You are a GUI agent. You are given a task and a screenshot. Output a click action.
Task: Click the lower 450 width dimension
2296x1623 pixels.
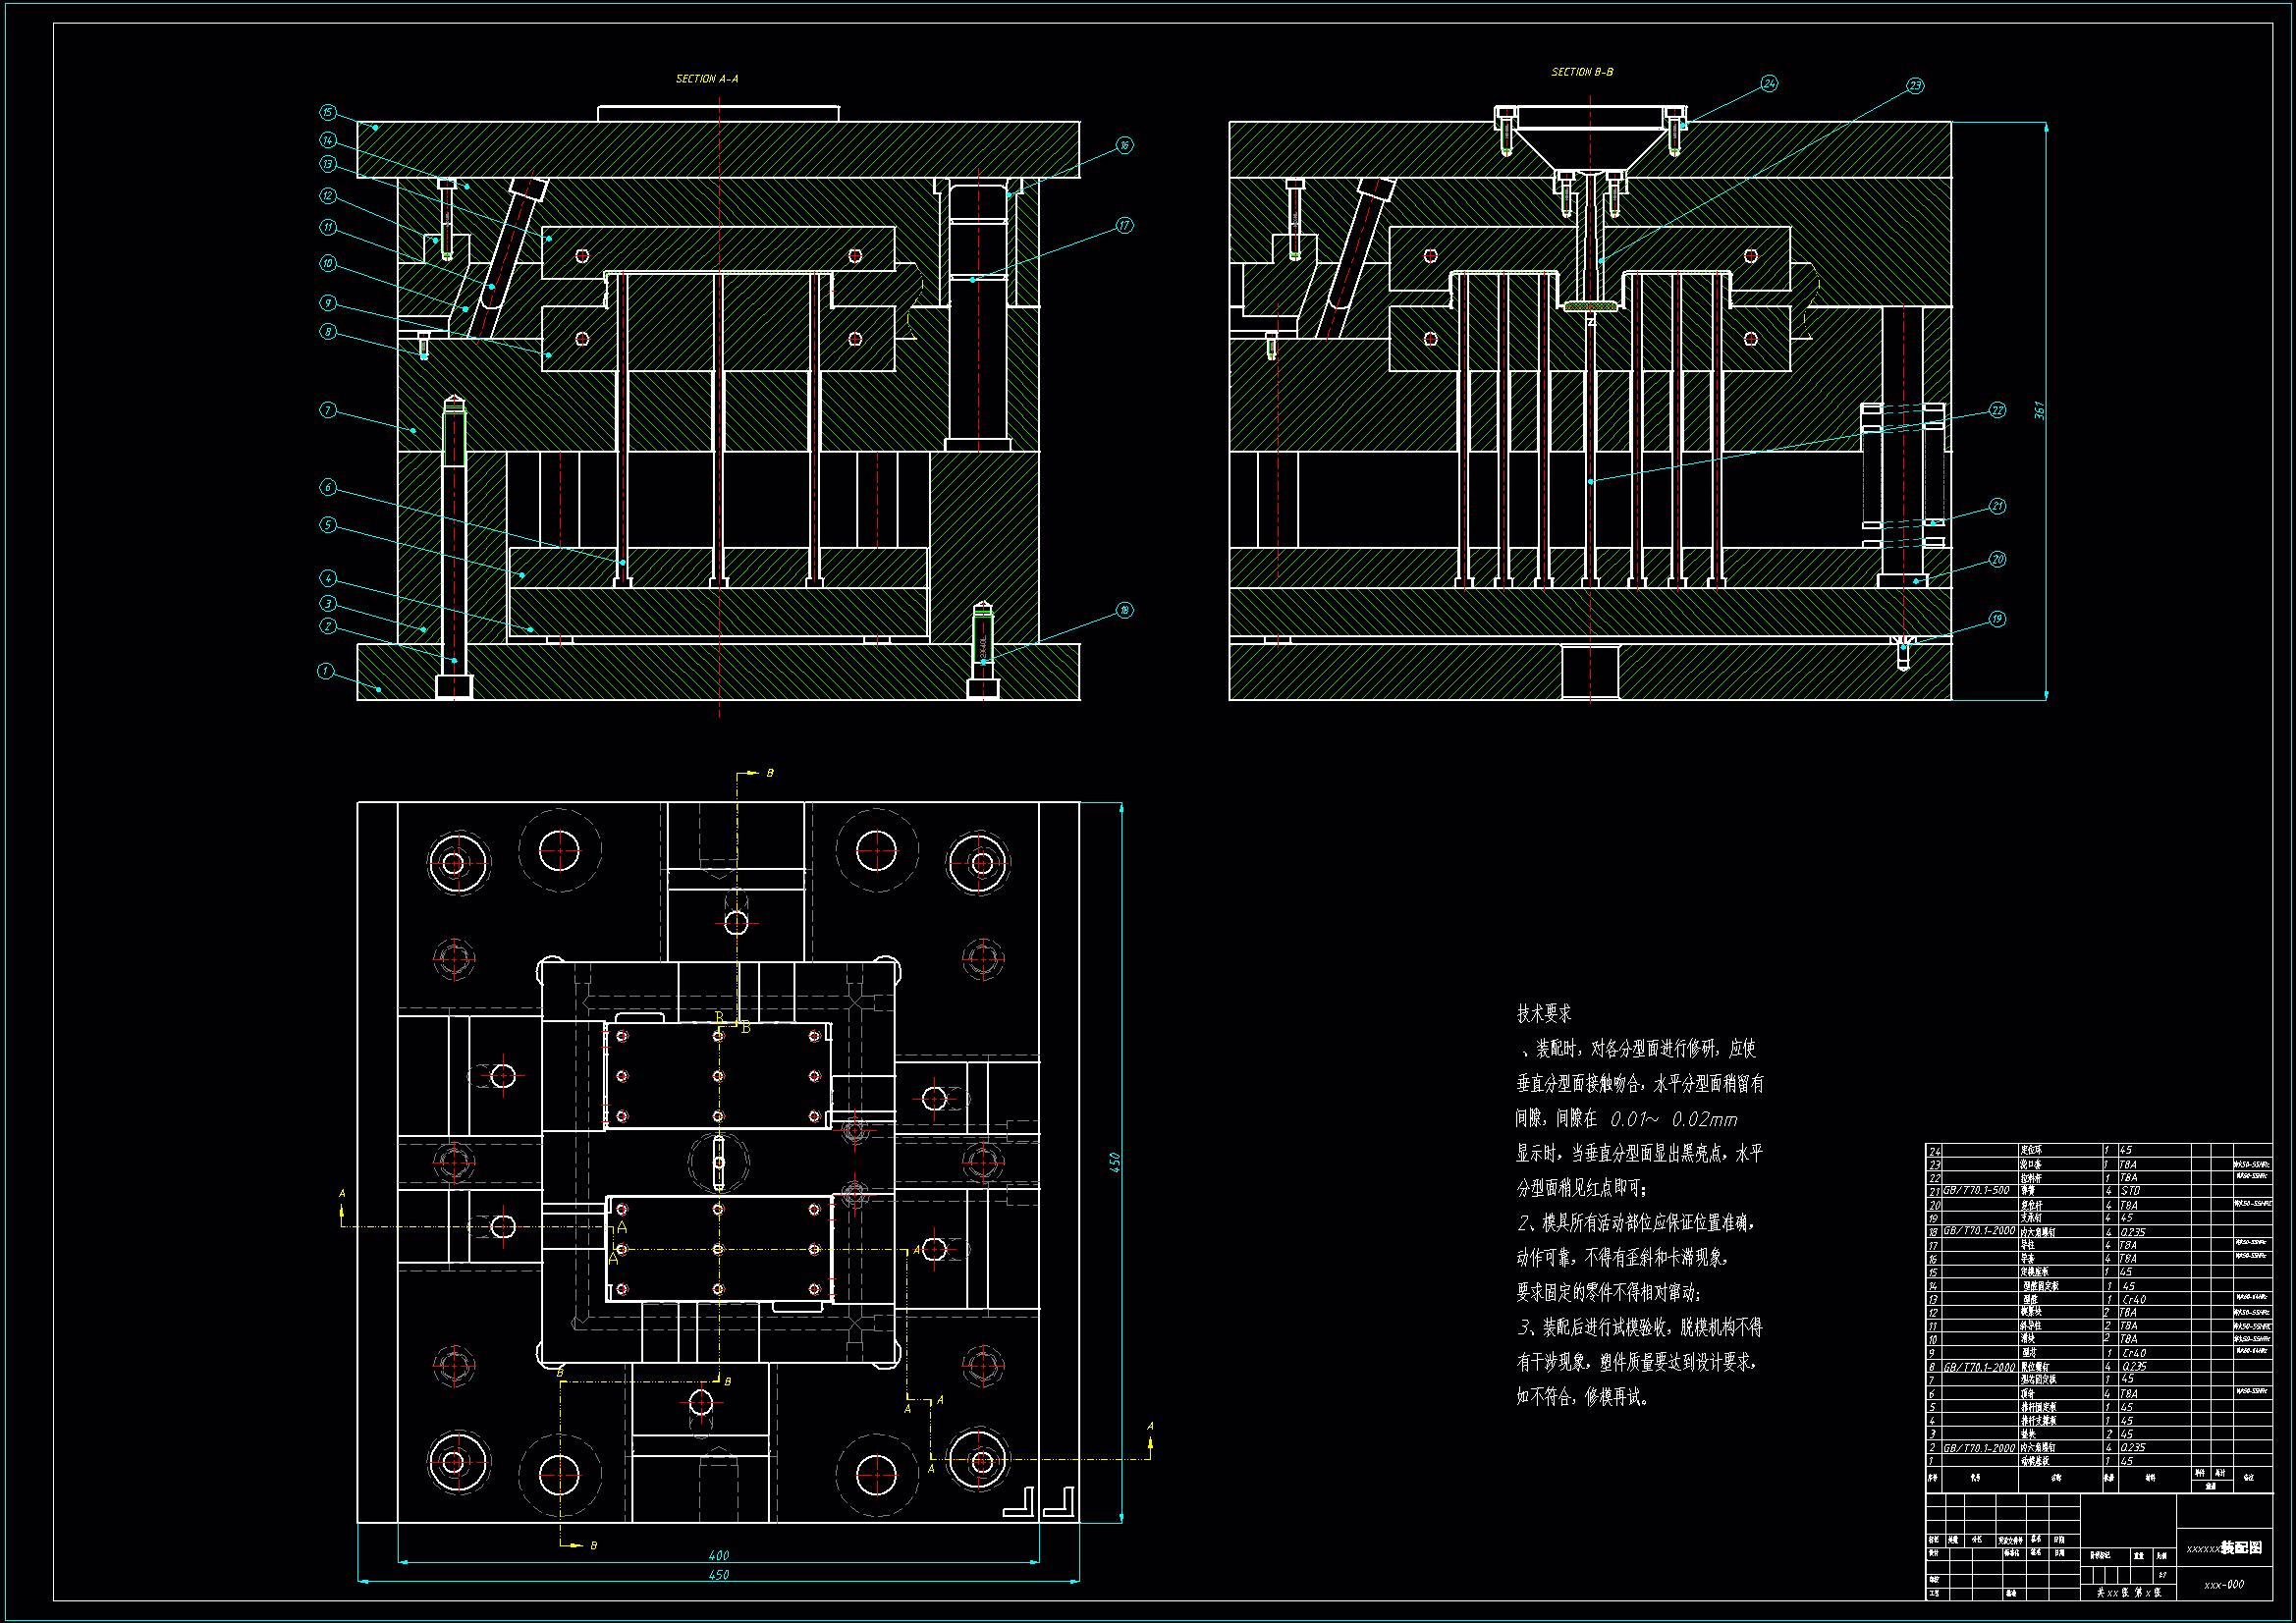(x=718, y=1575)
